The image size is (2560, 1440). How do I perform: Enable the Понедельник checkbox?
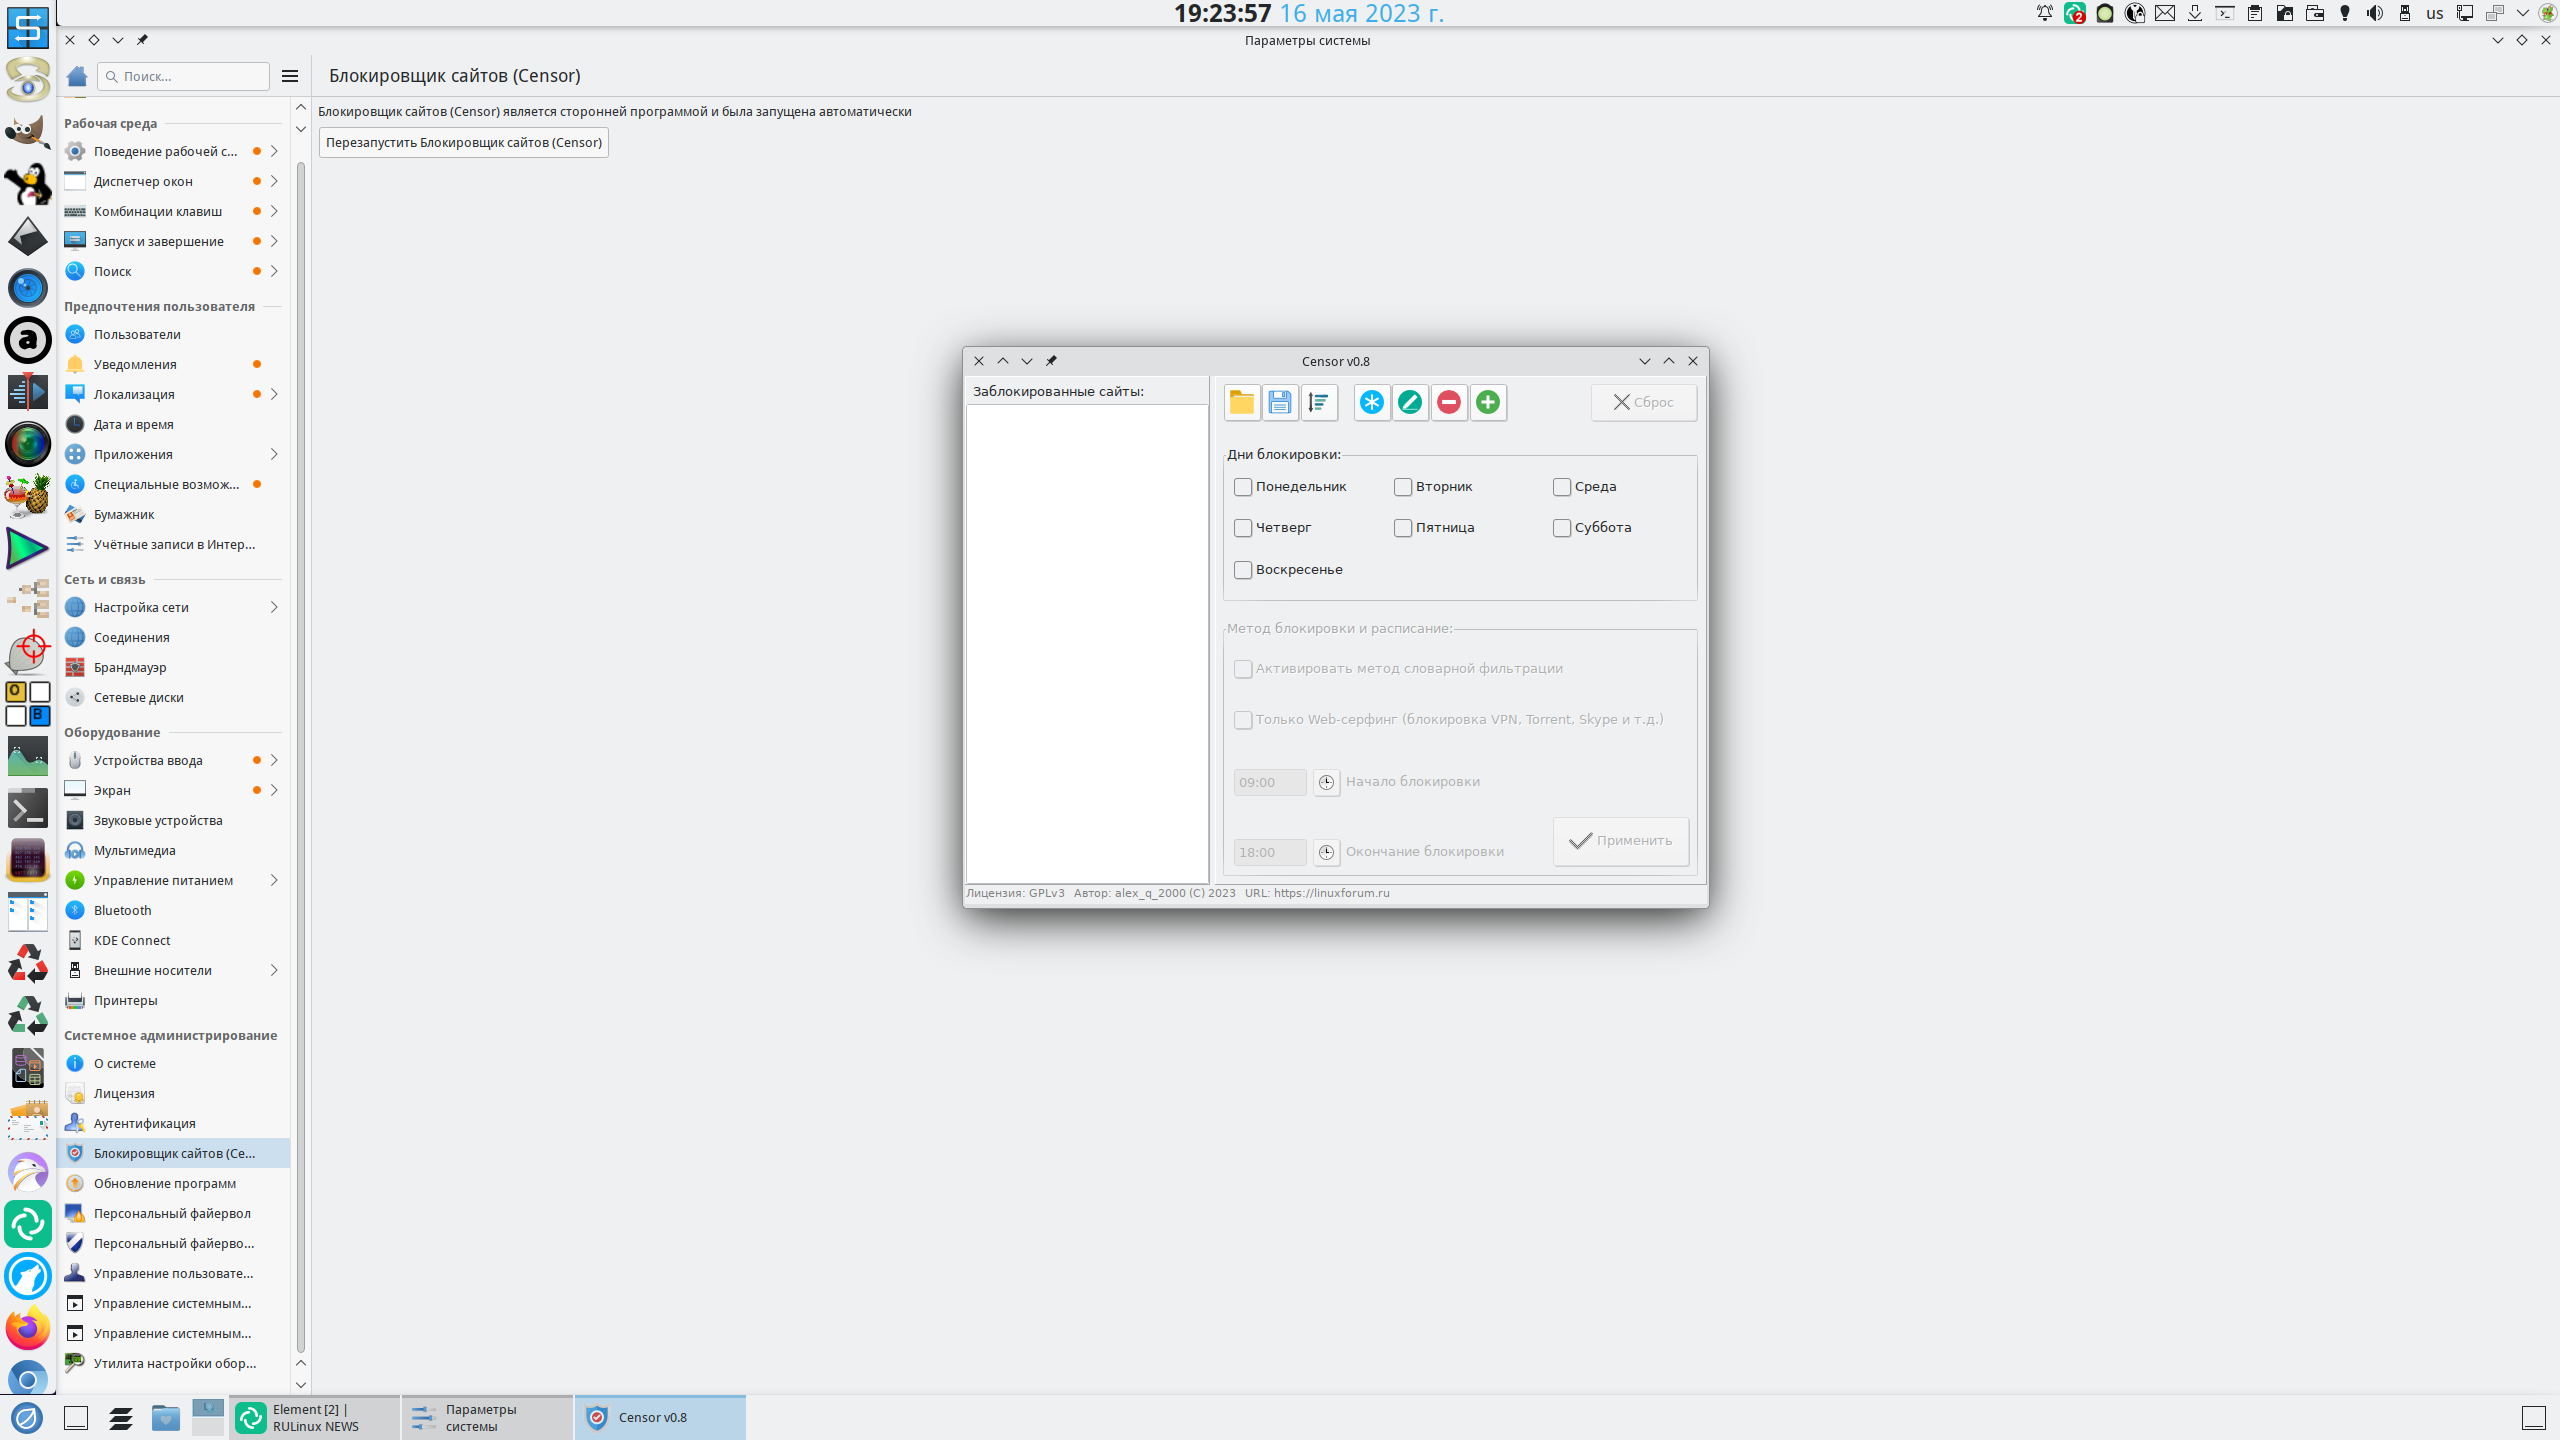click(x=1243, y=487)
